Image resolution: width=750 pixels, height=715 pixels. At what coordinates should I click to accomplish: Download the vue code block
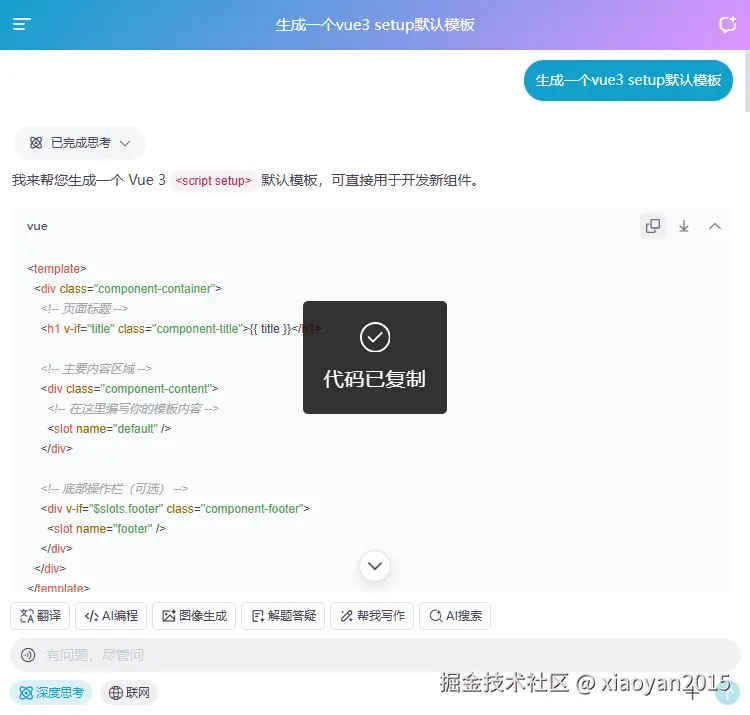[x=684, y=226]
